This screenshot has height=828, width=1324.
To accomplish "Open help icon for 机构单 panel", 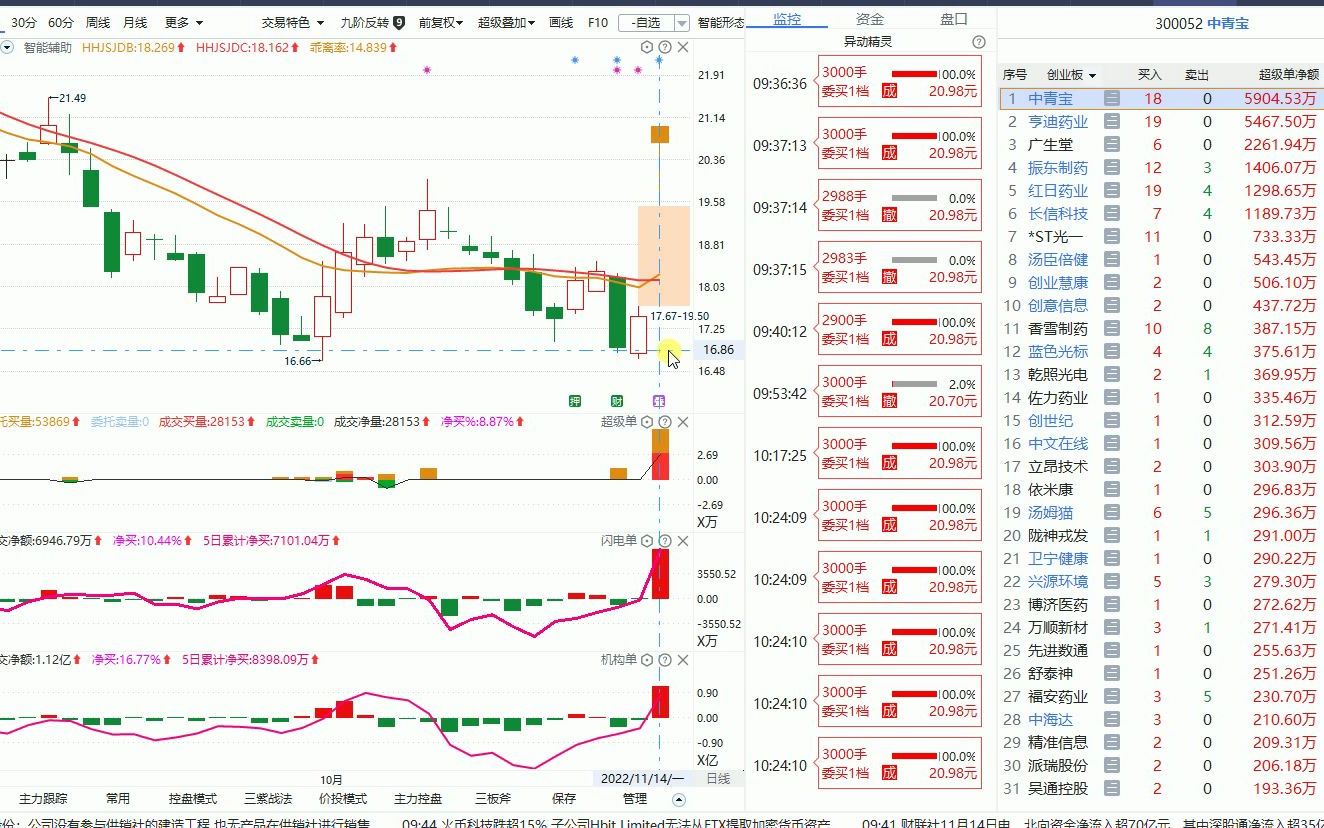I will tap(665, 660).
